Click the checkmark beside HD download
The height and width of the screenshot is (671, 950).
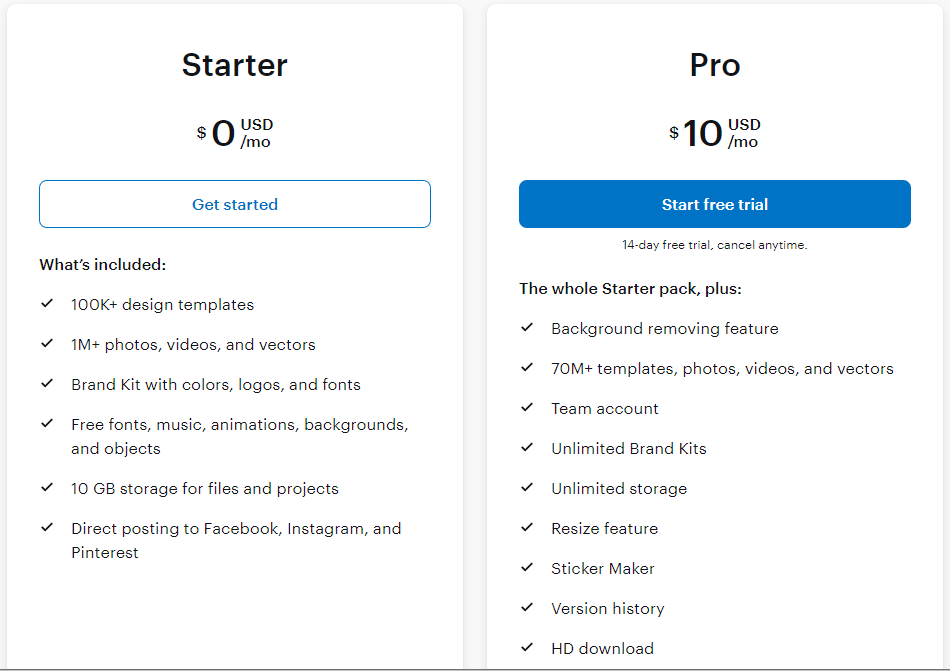pyautogui.click(x=527, y=648)
